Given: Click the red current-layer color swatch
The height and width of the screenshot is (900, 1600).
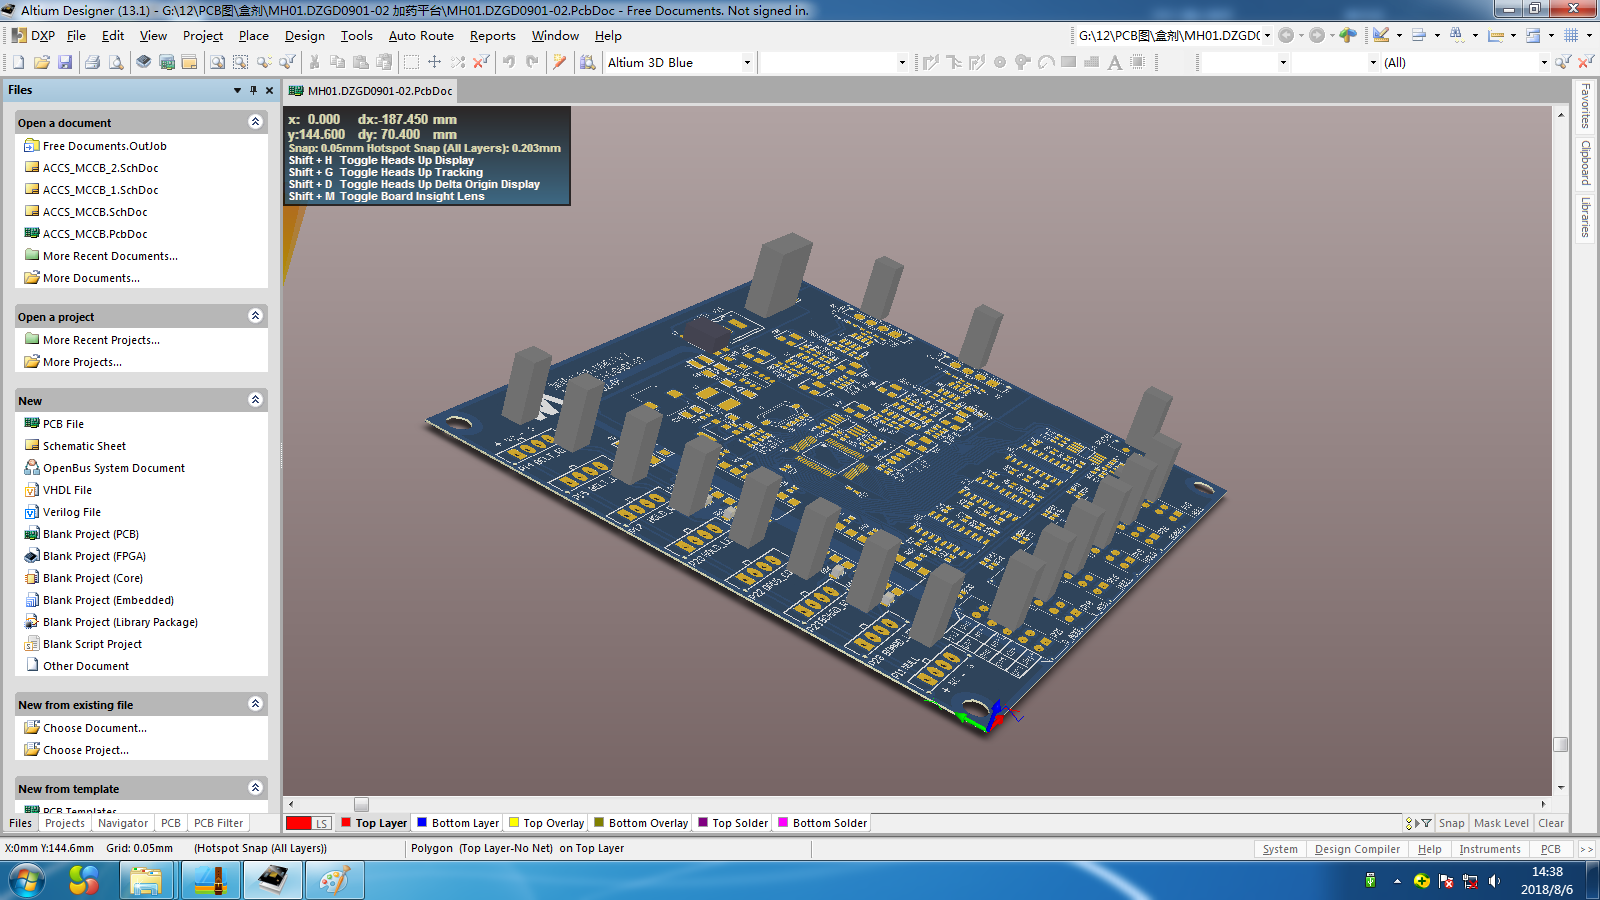Looking at the screenshot, I should [298, 823].
